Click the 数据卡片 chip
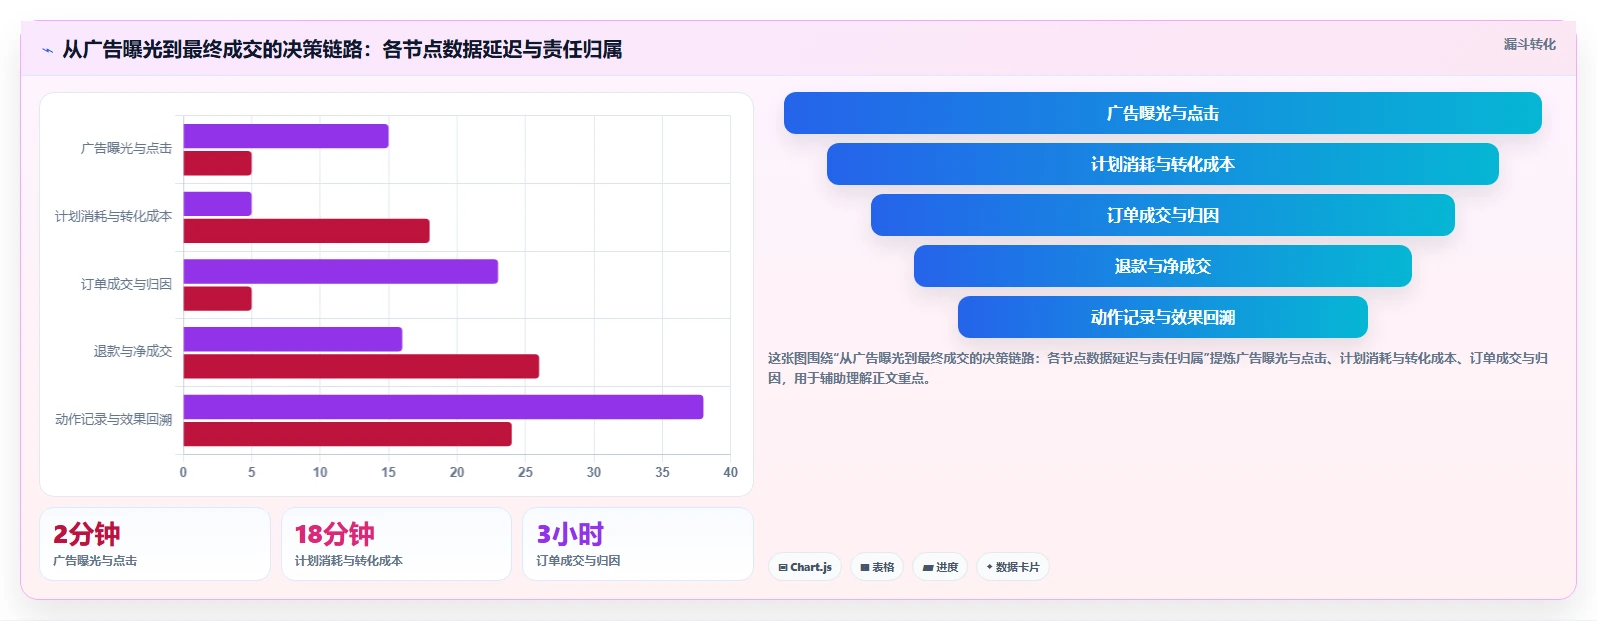Screen dimensions: 1597x621 click(1013, 567)
